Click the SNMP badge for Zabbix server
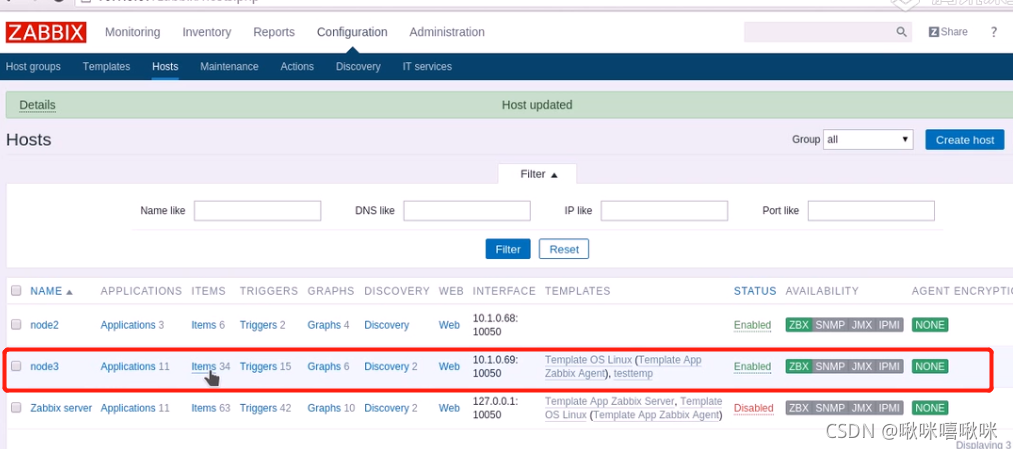The width and height of the screenshot is (1013, 449). pyautogui.click(x=830, y=408)
